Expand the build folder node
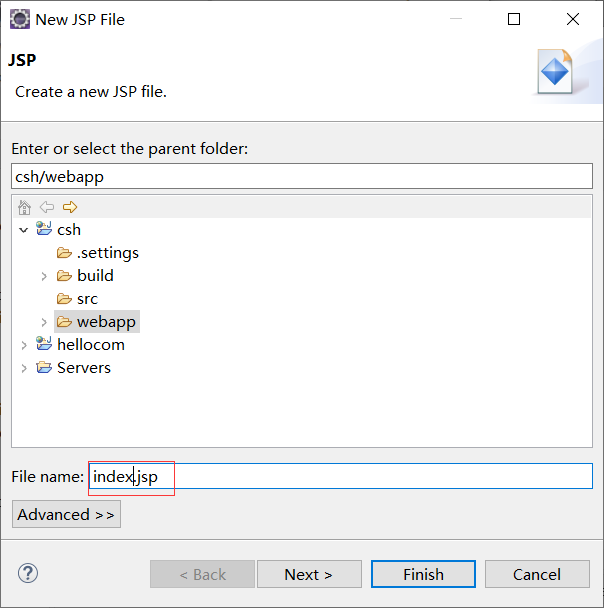 tap(44, 276)
